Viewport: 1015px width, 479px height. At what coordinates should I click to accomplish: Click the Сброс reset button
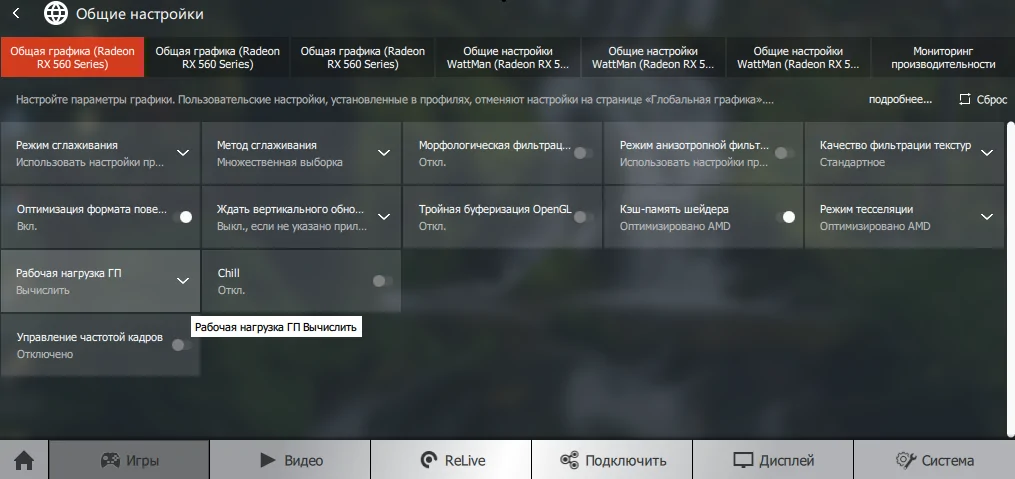[x=983, y=100]
